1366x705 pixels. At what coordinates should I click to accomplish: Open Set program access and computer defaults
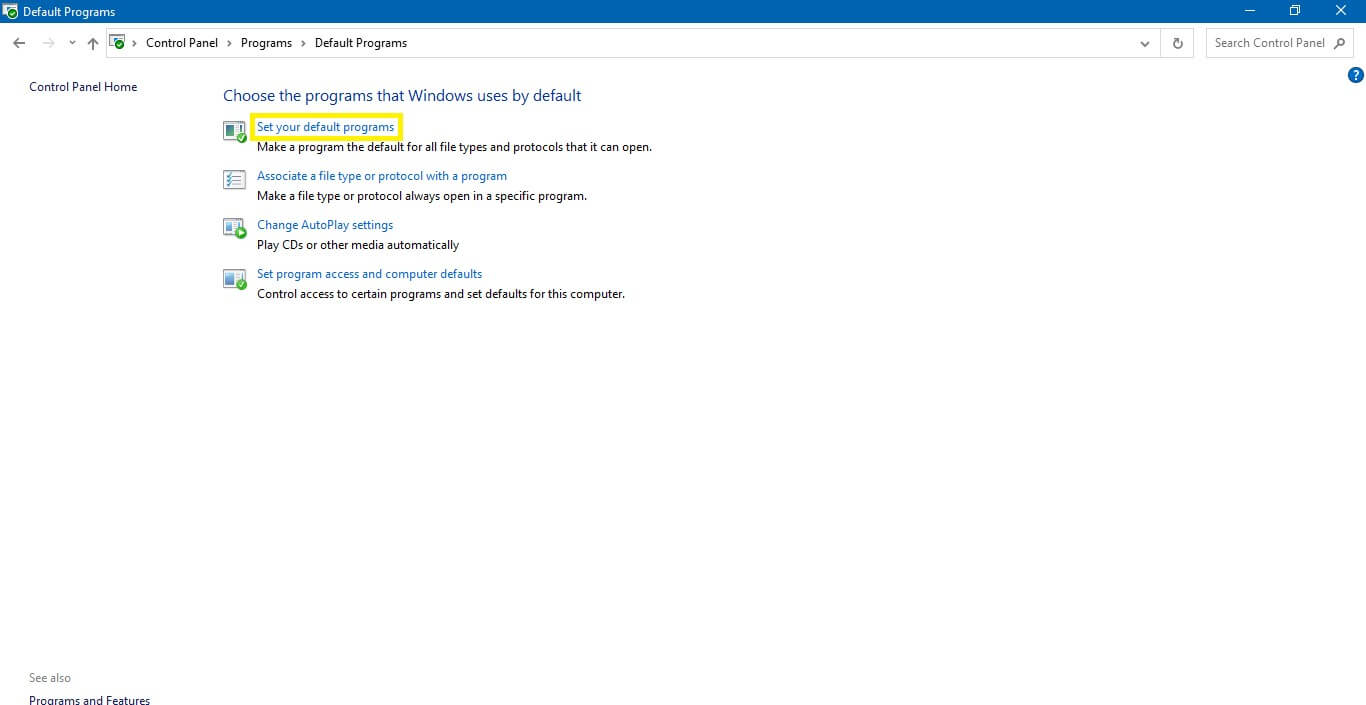369,274
